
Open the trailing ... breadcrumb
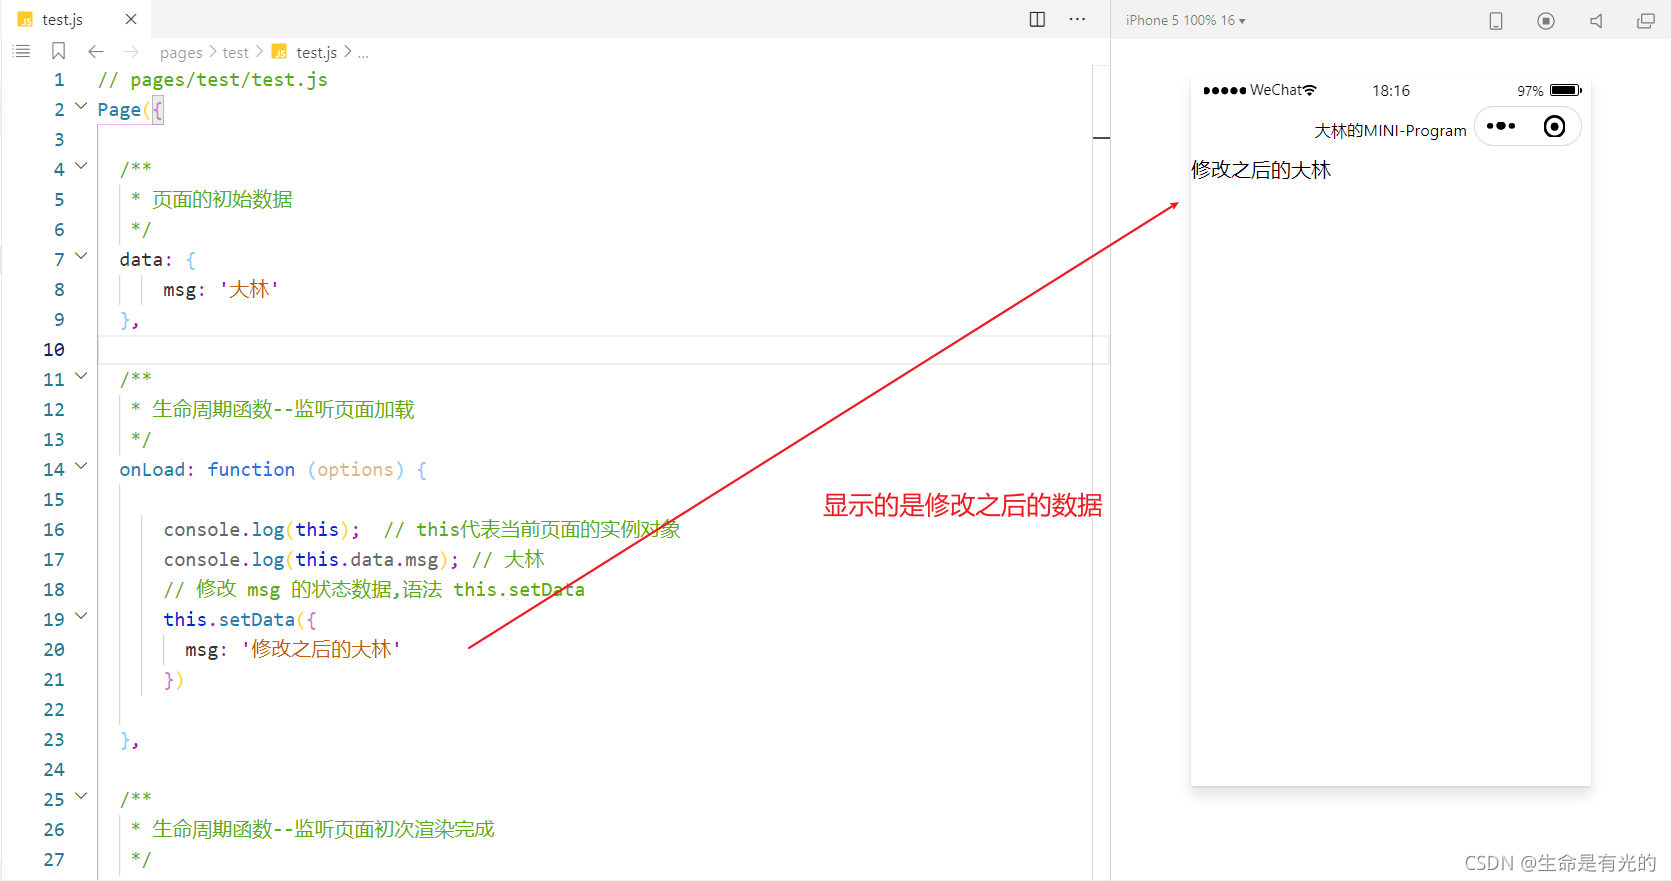point(363,52)
